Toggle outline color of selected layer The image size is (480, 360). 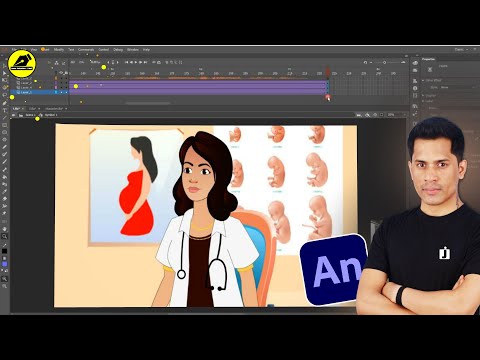pyautogui.click(x=56, y=92)
